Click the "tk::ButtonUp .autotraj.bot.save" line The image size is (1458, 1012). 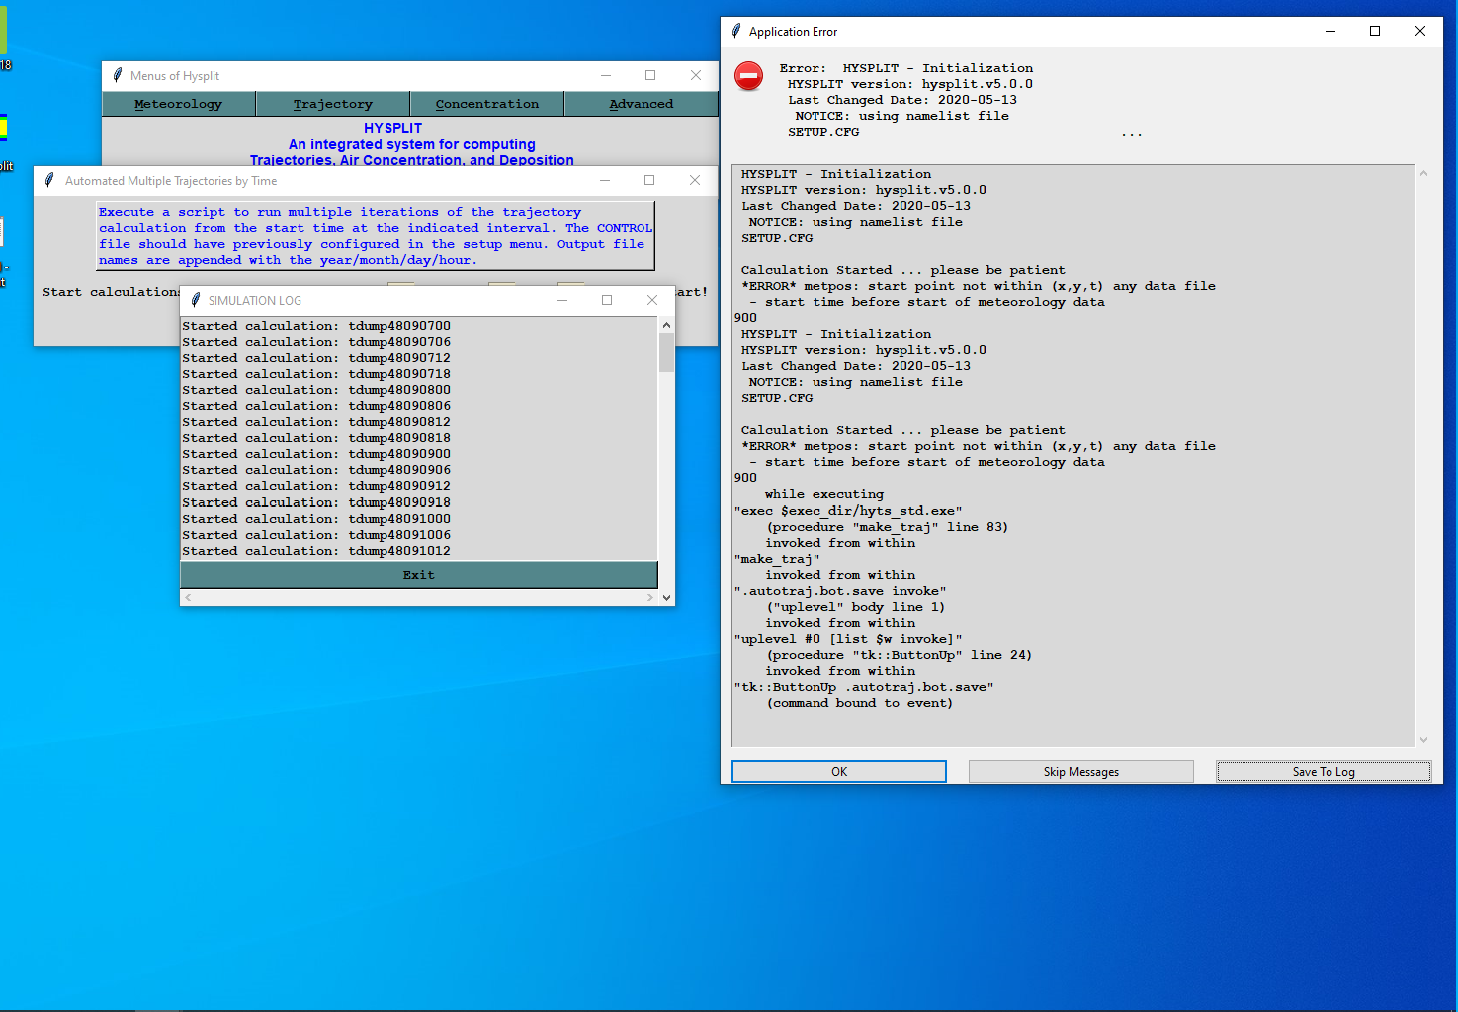point(864,687)
